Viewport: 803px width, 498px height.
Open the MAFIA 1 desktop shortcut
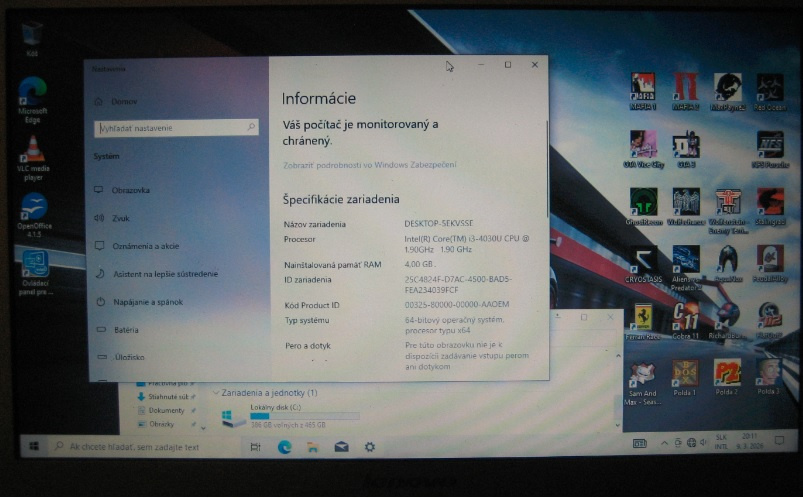[x=643, y=91]
